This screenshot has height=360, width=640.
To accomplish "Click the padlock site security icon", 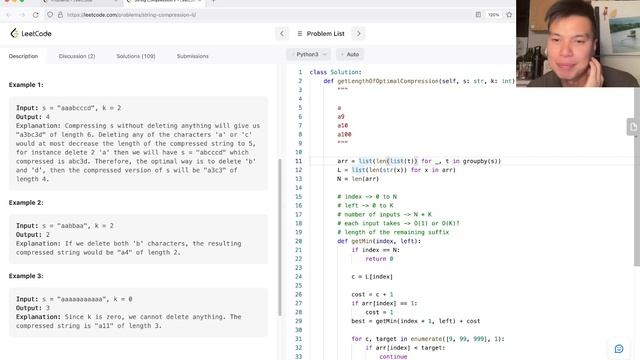I will (60, 15).
